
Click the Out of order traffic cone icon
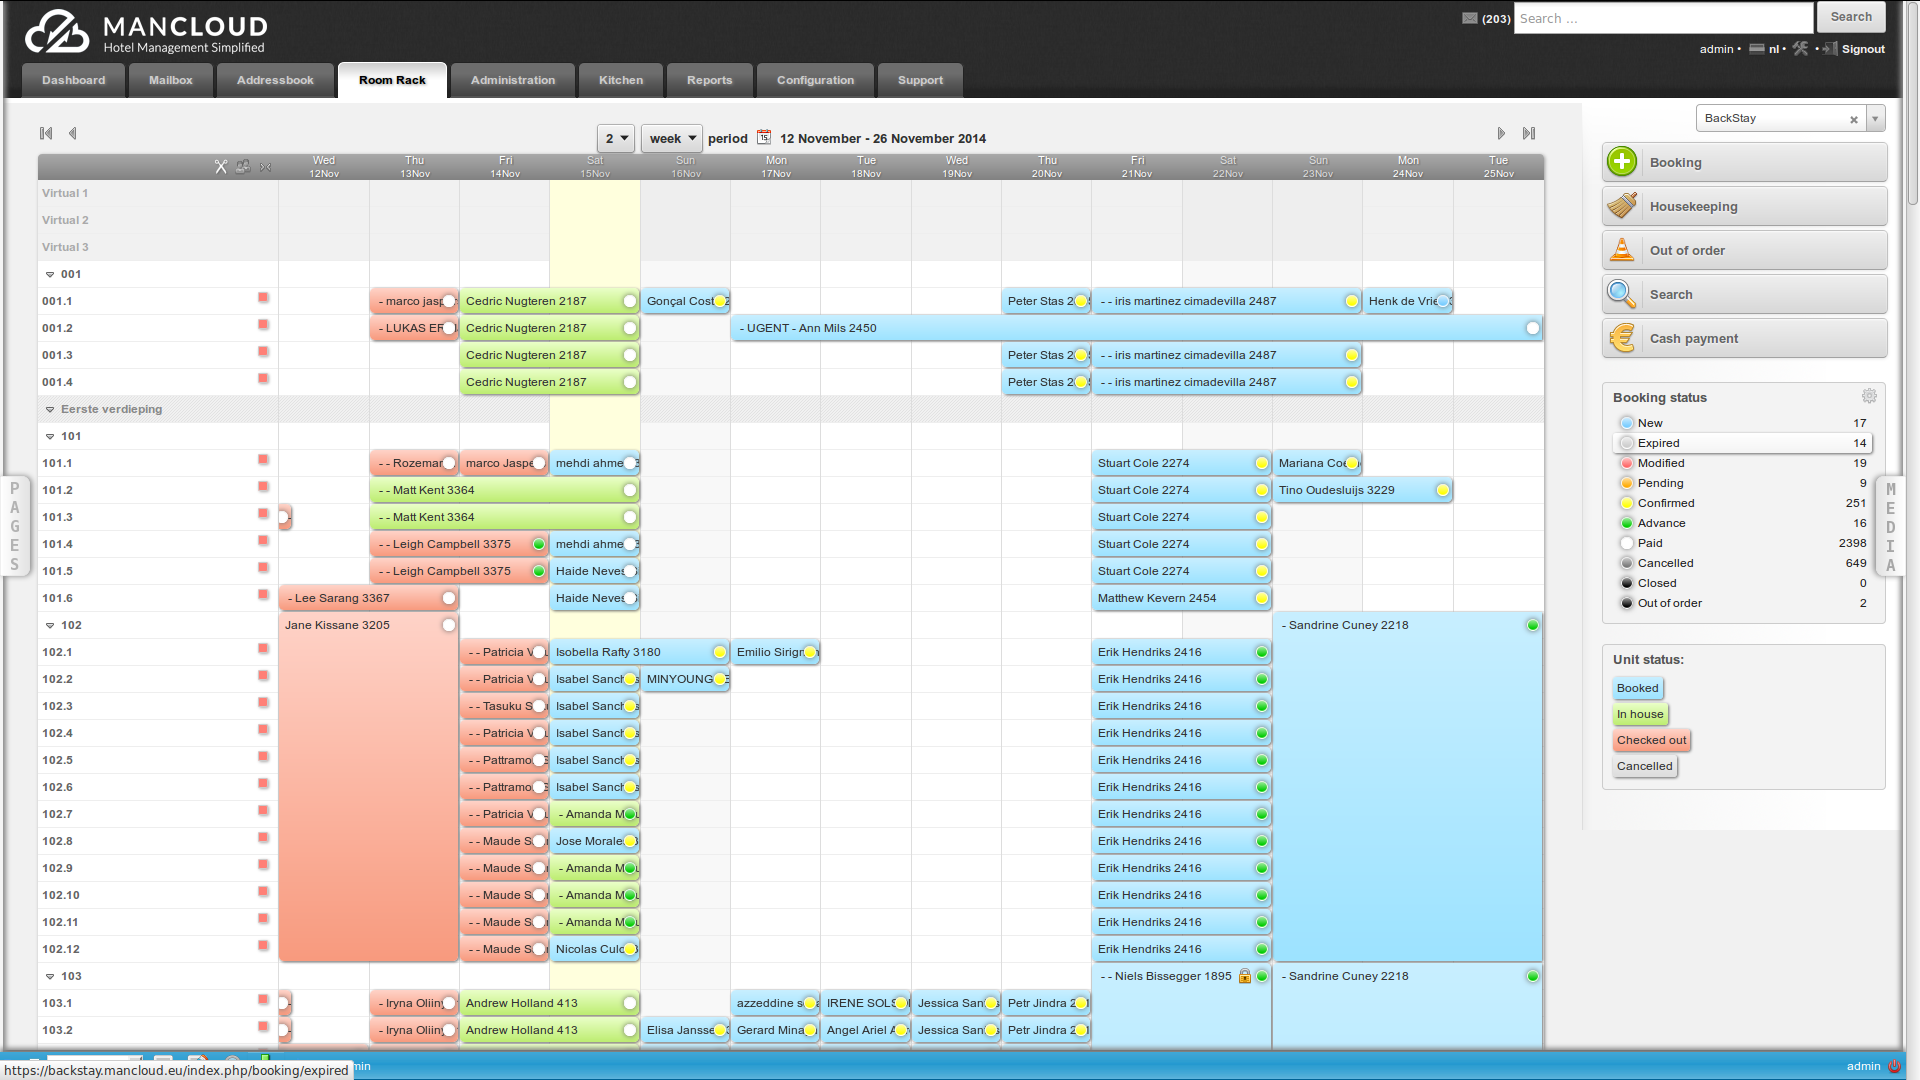1621,250
